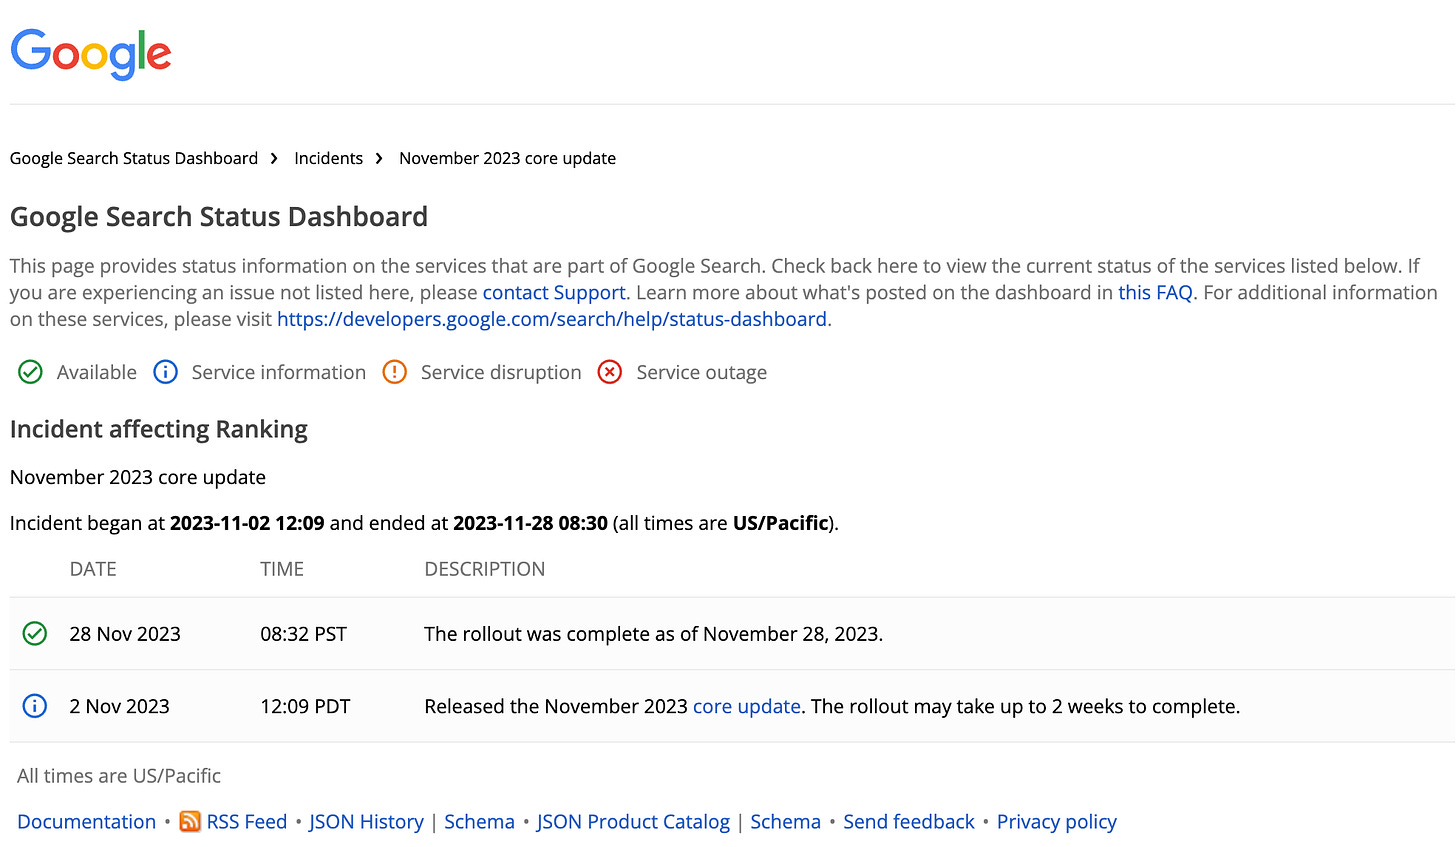Open the Incidents breadcrumb item
1456x847 pixels.
tap(328, 157)
